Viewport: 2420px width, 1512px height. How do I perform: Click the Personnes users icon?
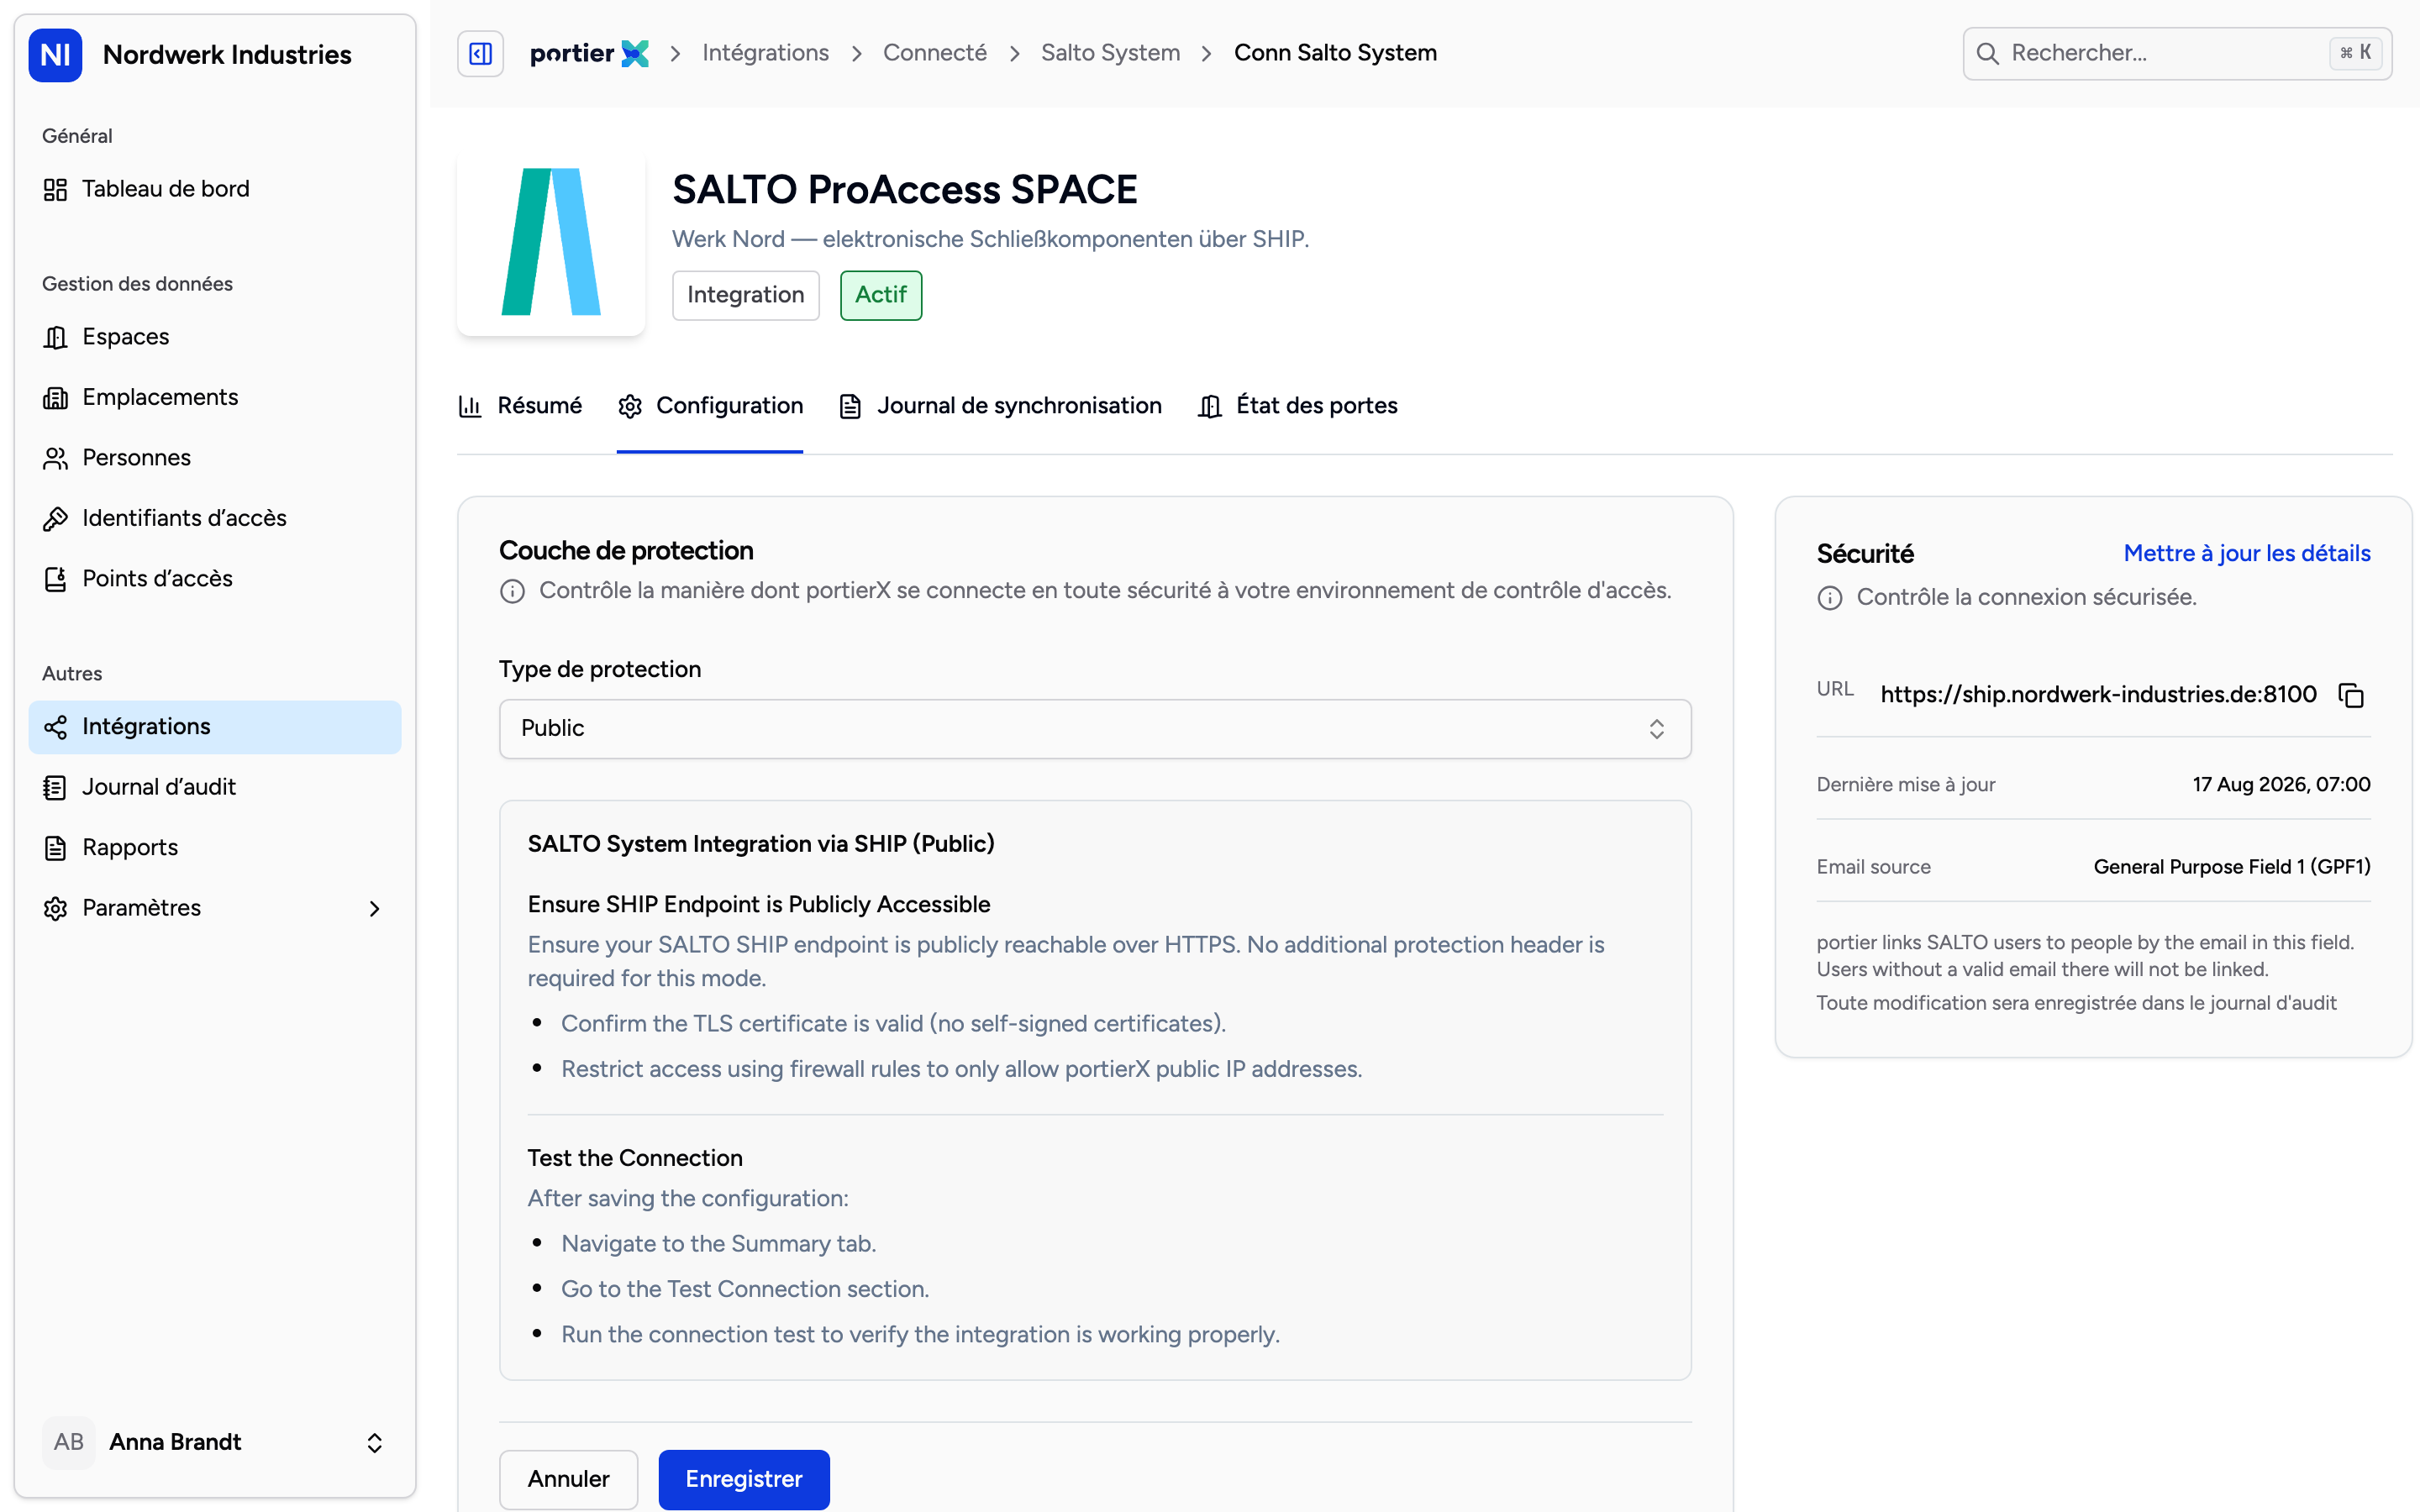coord(55,458)
